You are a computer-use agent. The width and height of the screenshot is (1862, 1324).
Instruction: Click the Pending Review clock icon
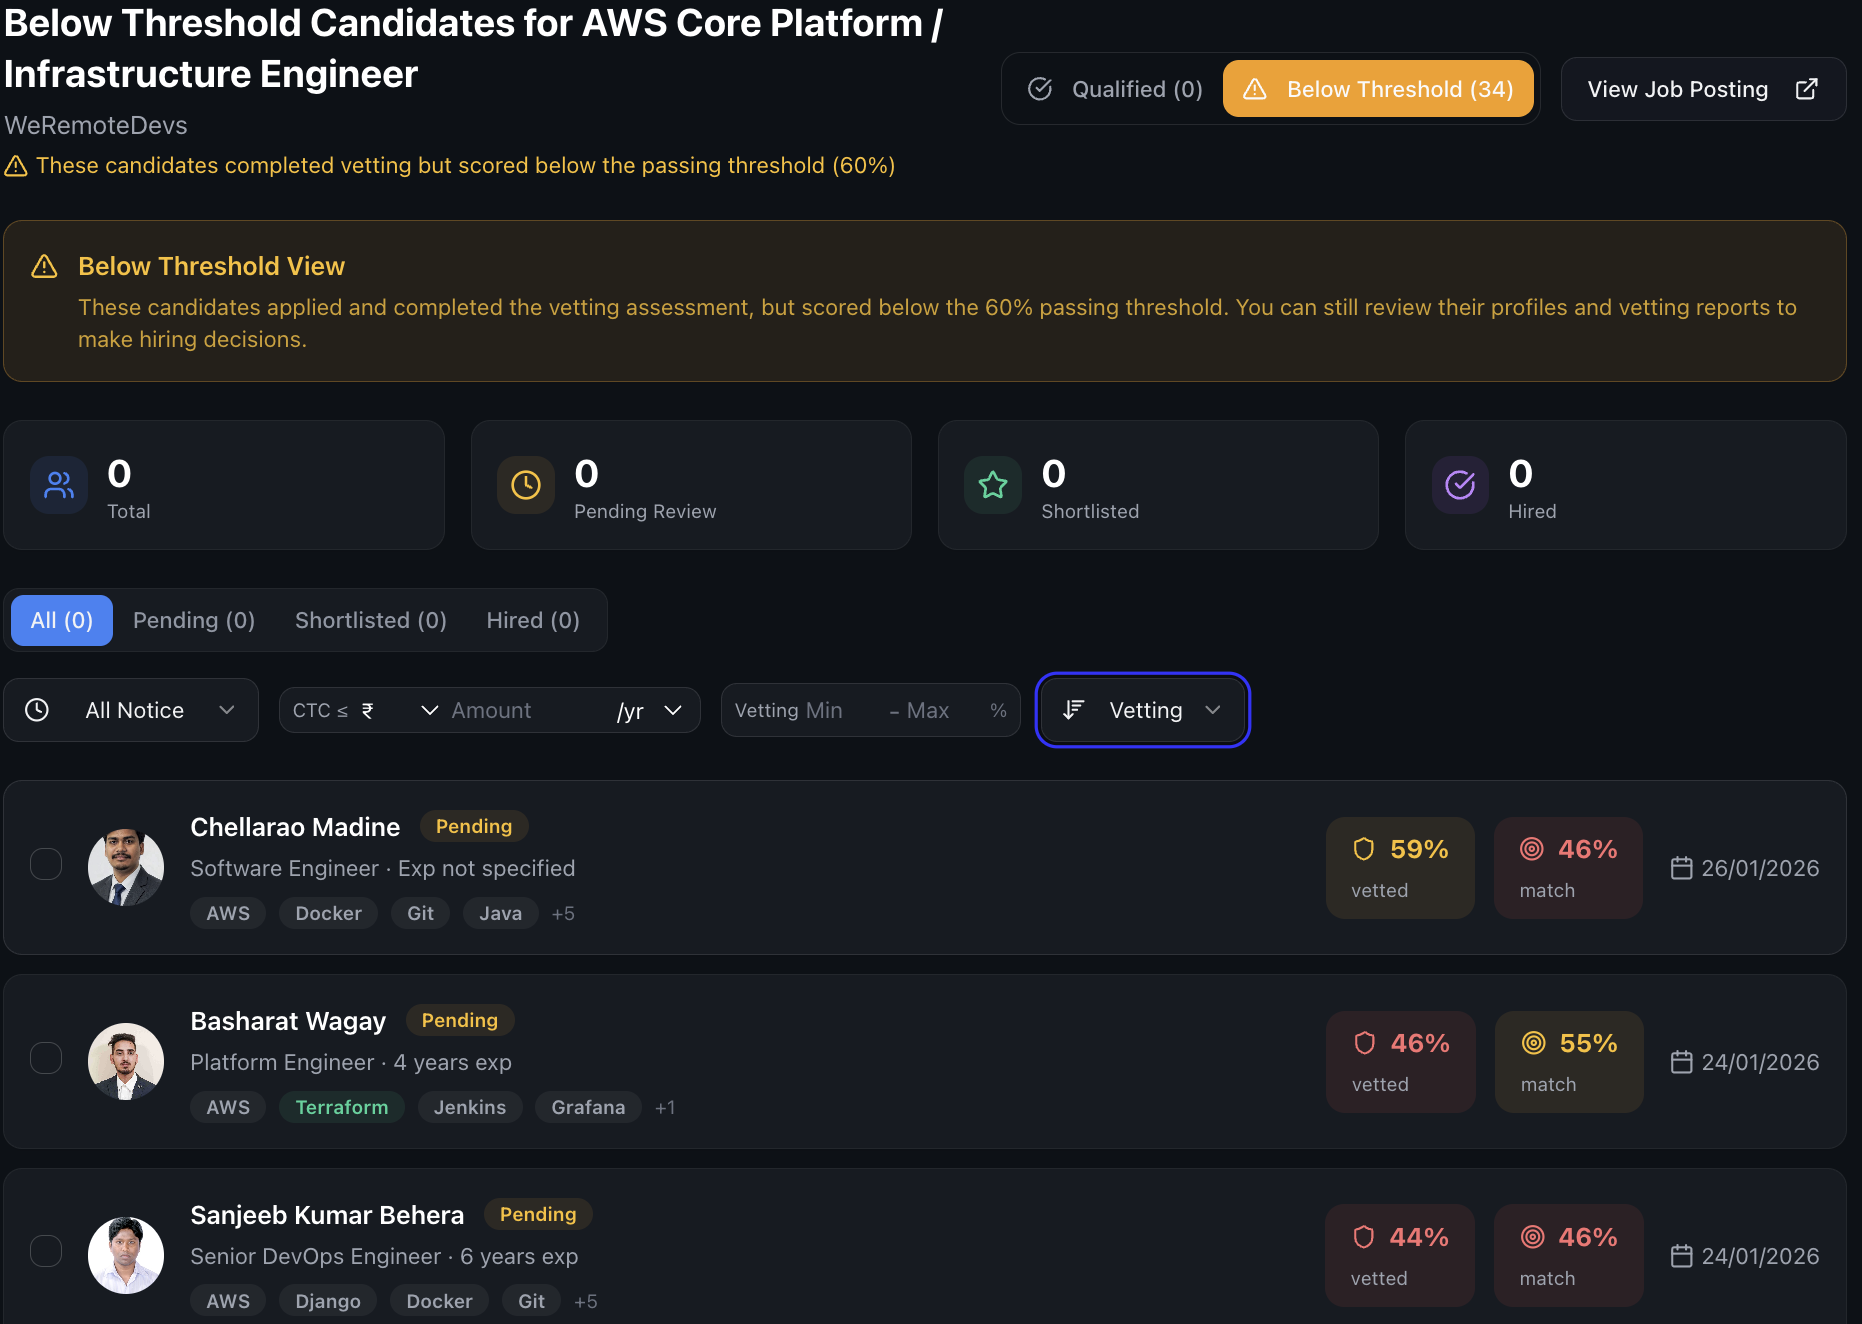pyautogui.click(x=525, y=485)
